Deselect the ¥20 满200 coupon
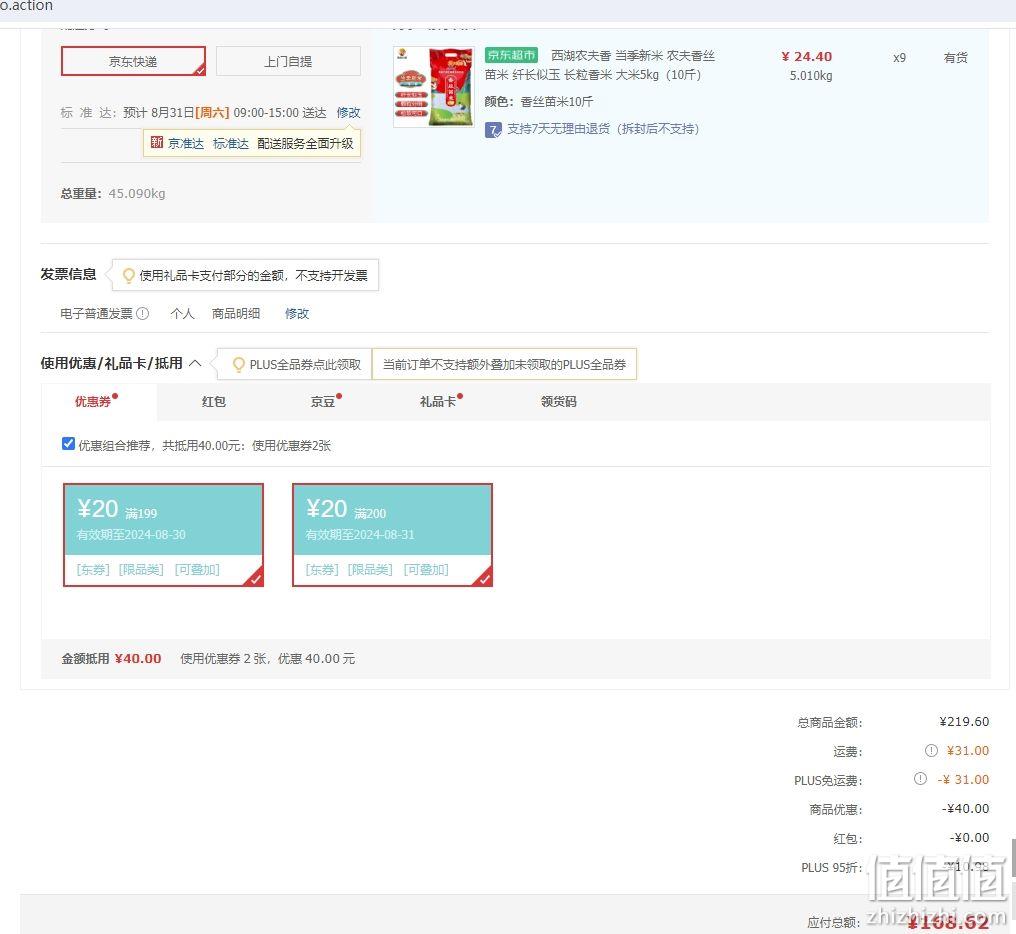 pos(393,535)
